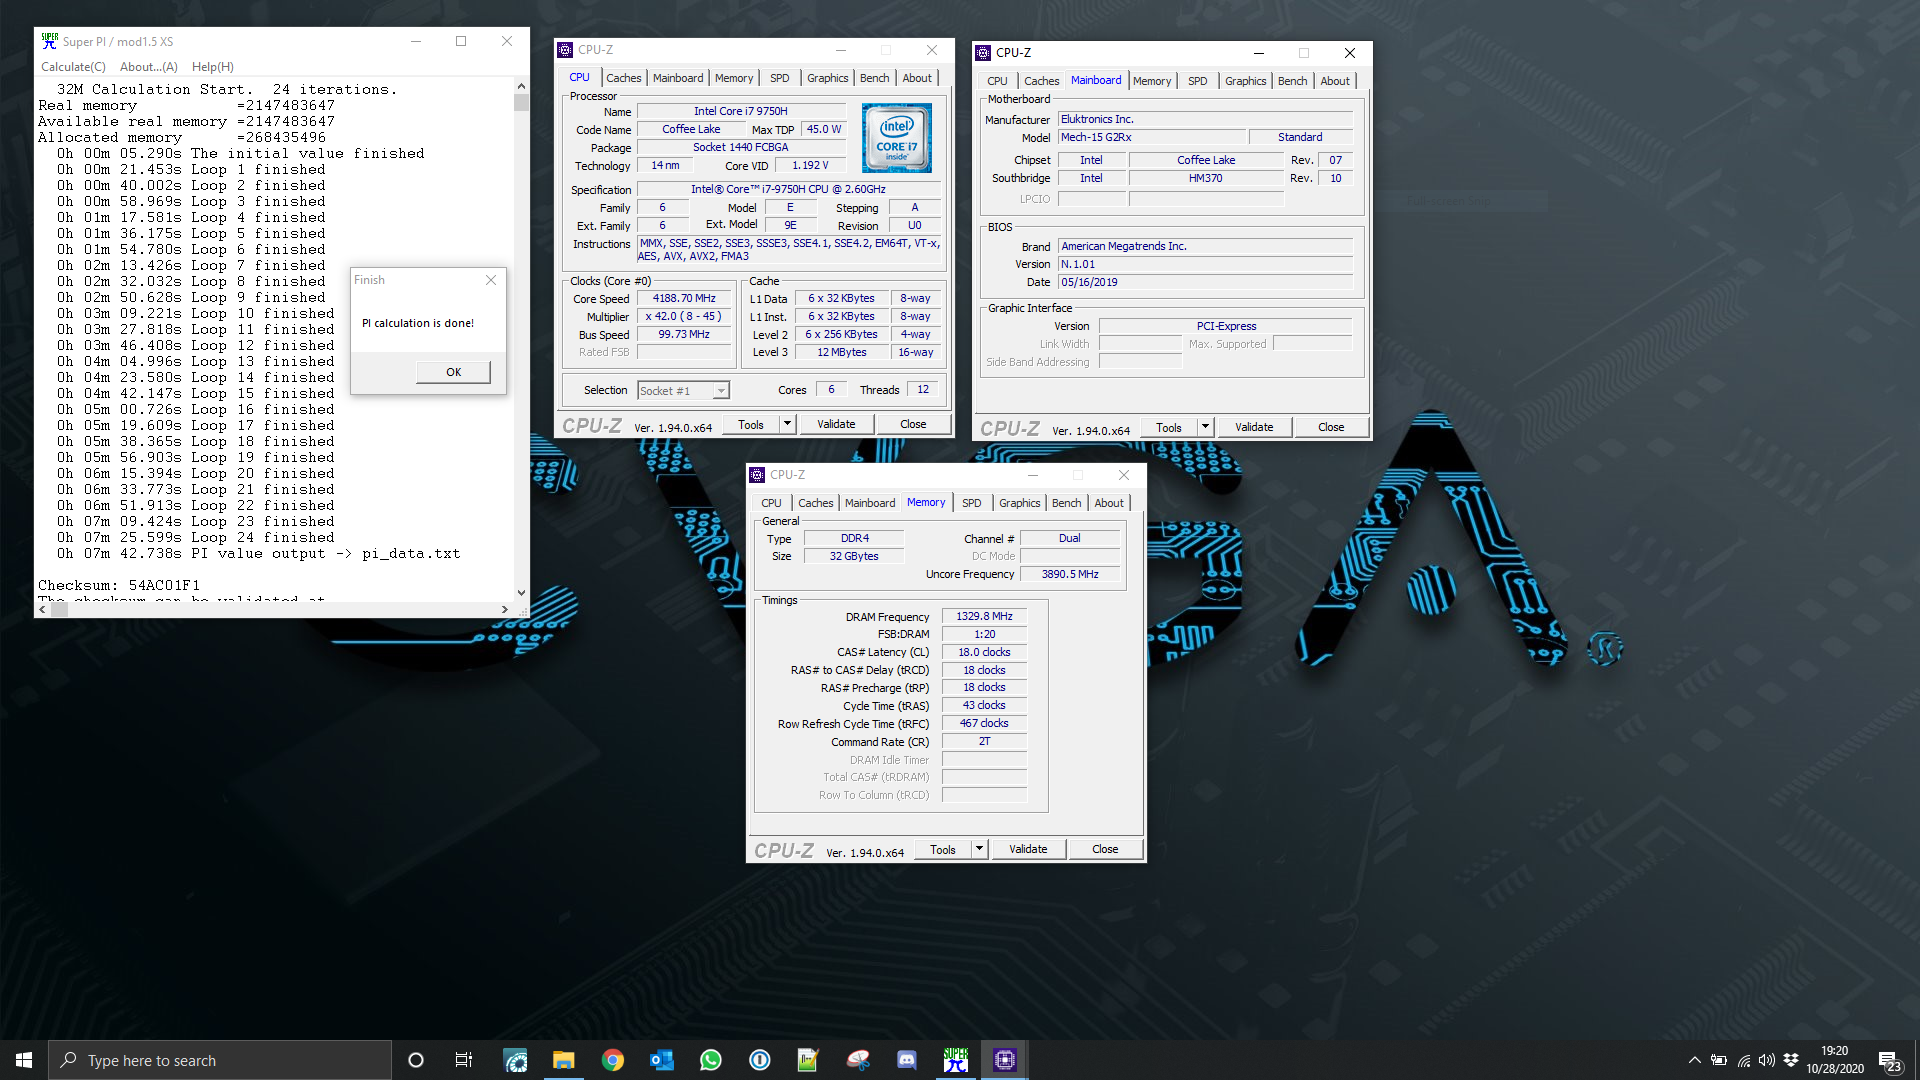Open Dropbox tray icon
The image size is (1920, 1080).
click(1791, 1060)
